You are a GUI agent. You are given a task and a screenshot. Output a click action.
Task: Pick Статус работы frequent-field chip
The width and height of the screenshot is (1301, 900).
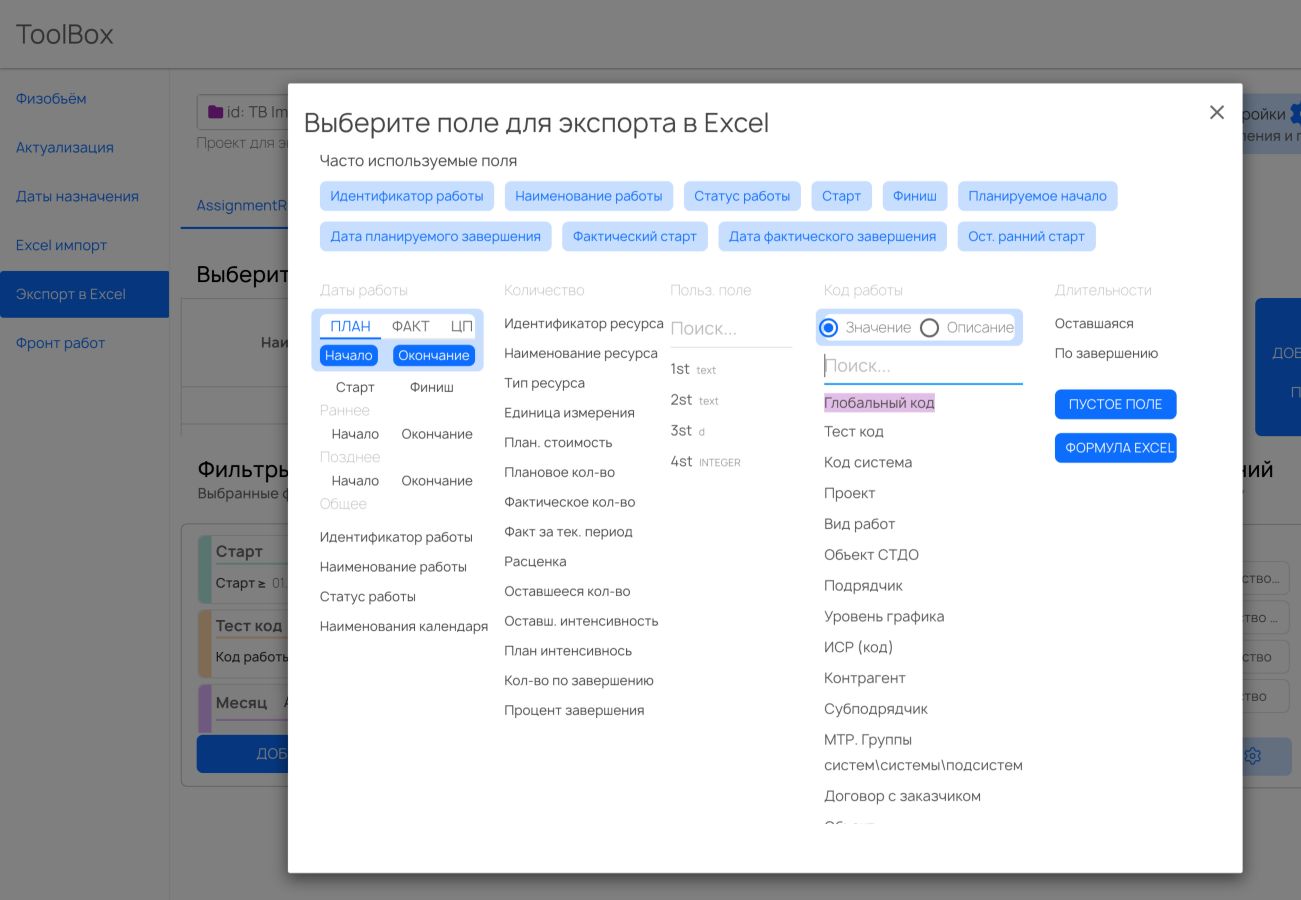(742, 196)
